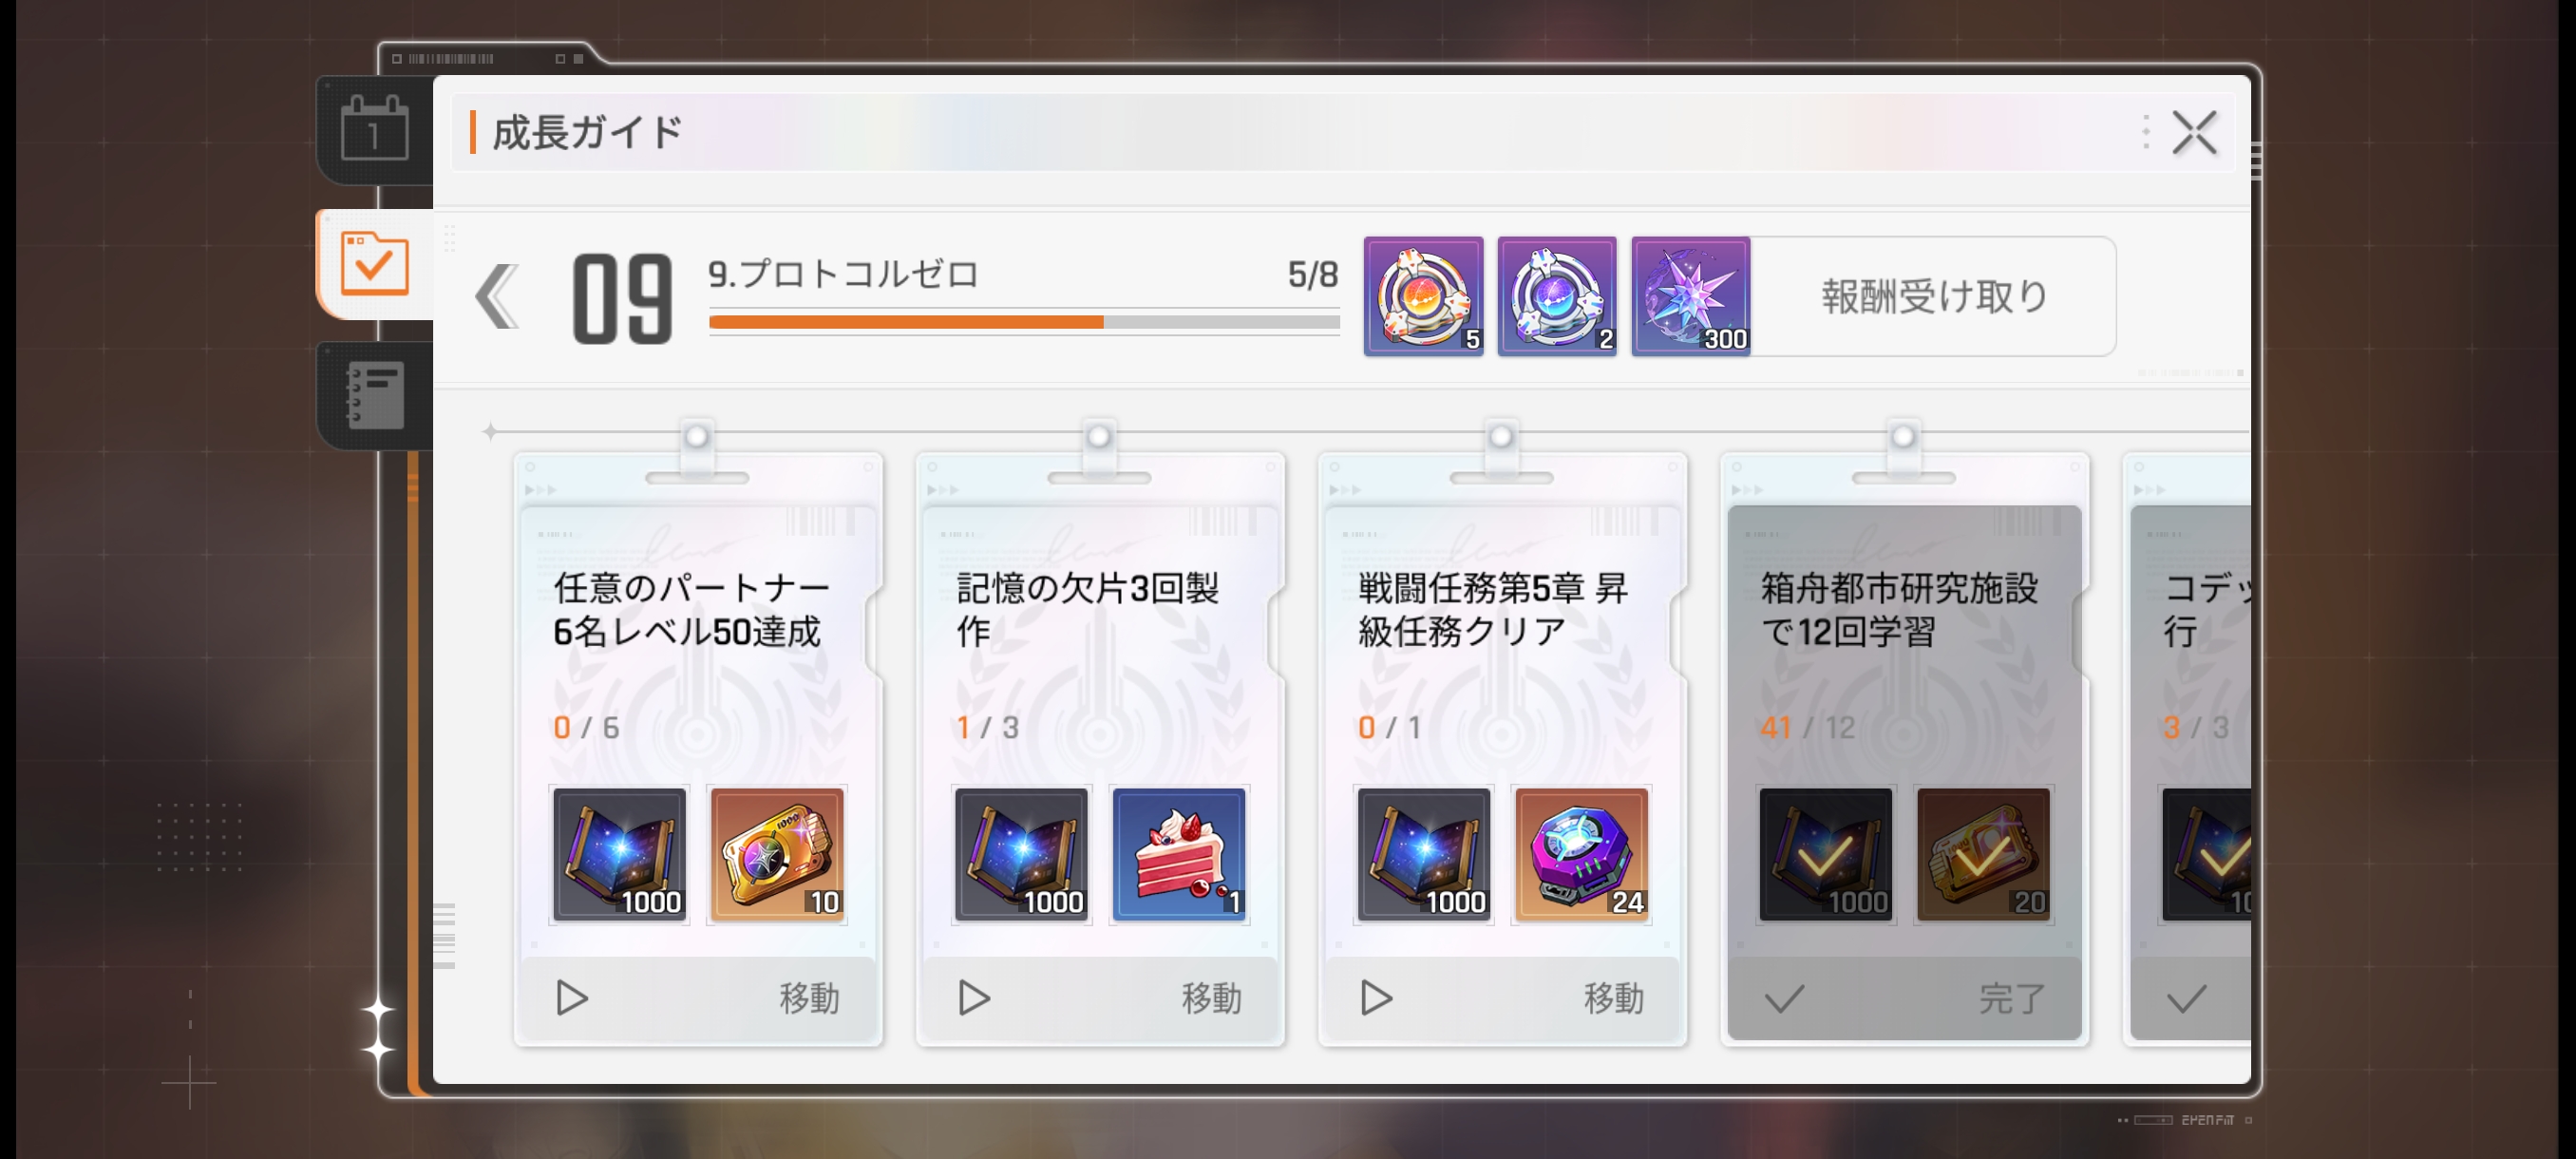Open the calendar tab in sidebar
Image resolution: width=2576 pixels, height=1159 pixels.
coord(375,130)
